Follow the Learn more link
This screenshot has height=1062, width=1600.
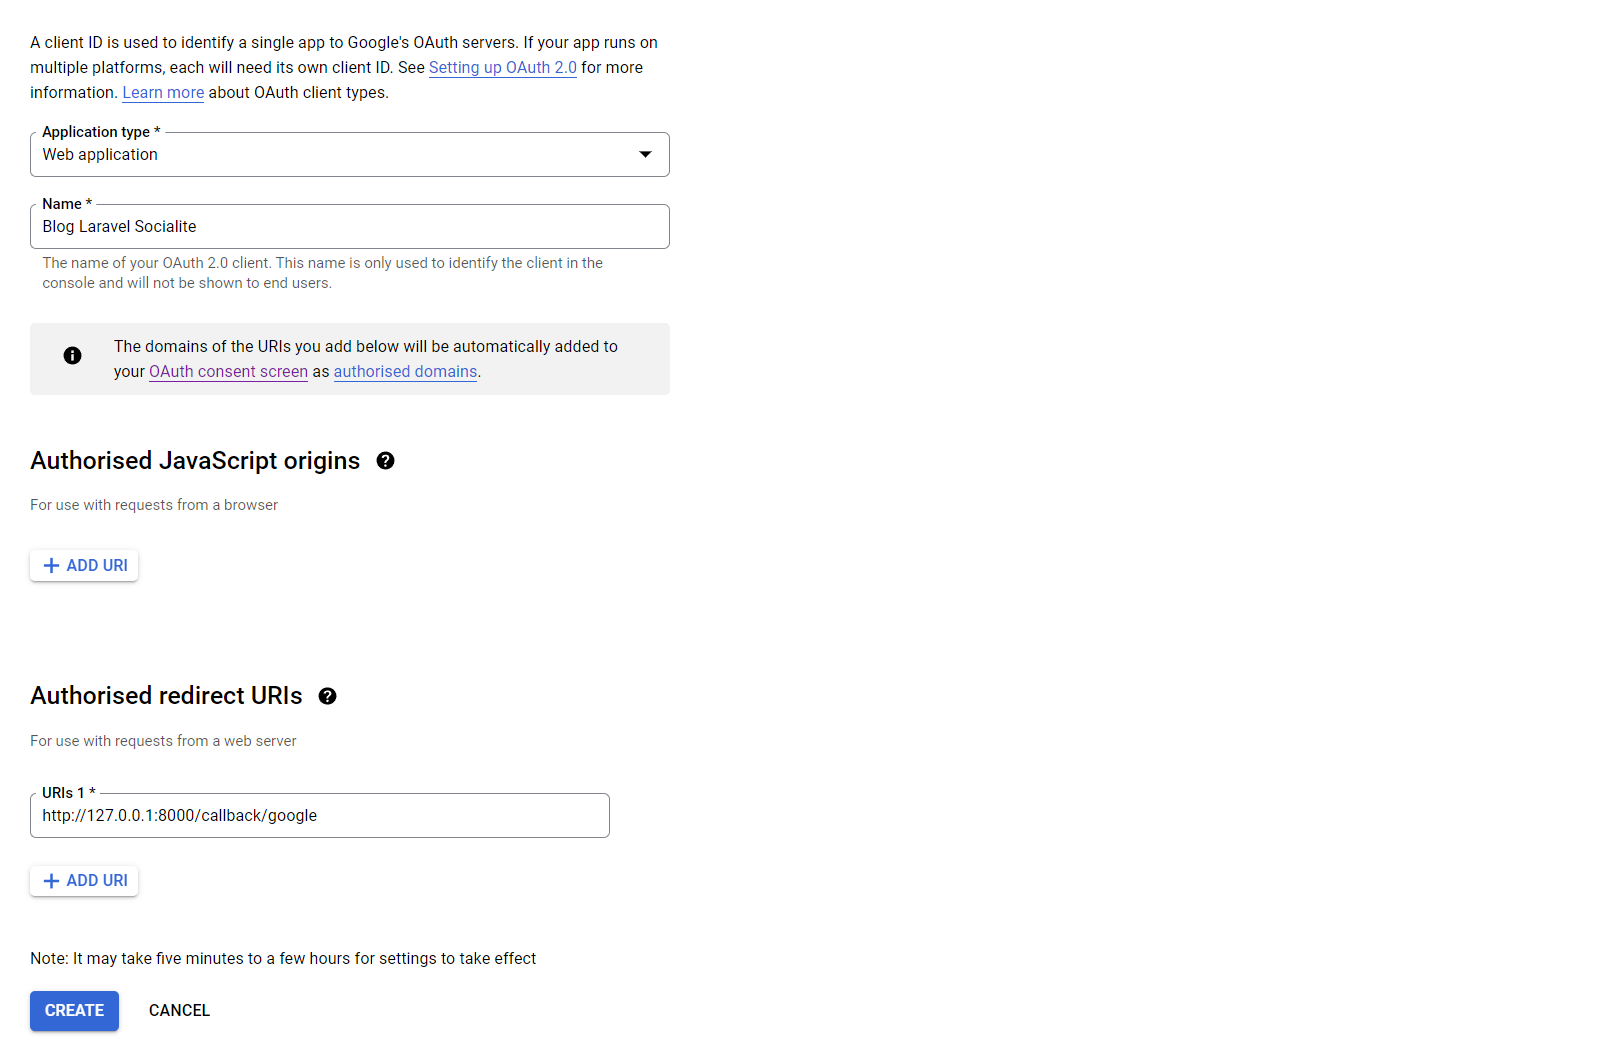[163, 93]
